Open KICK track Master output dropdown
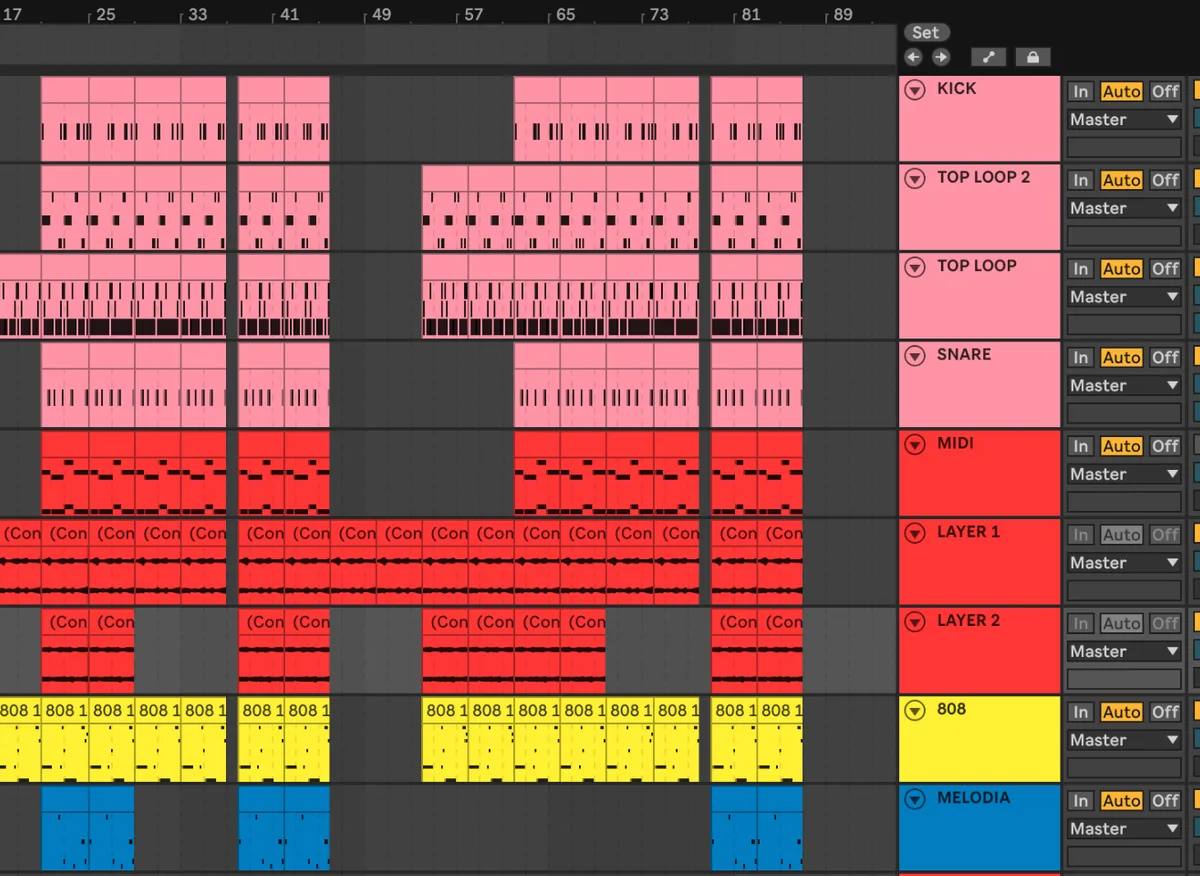The image size is (1200, 876). pos(1124,119)
